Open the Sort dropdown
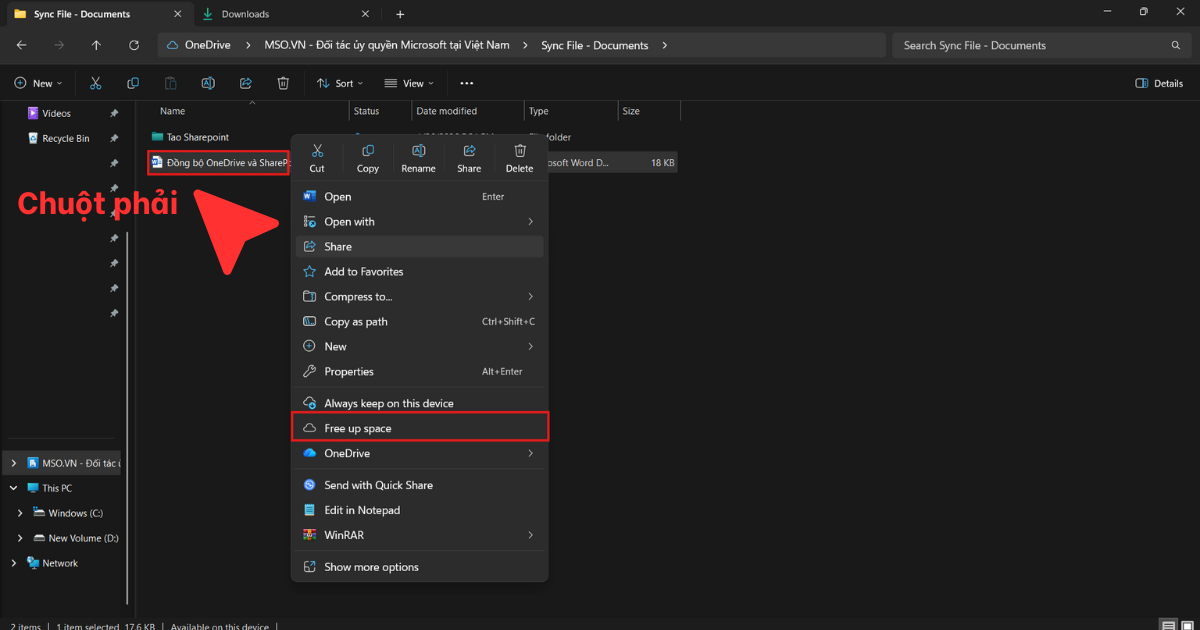Screen dimensions: 1200x630 (x=340, y=83)
